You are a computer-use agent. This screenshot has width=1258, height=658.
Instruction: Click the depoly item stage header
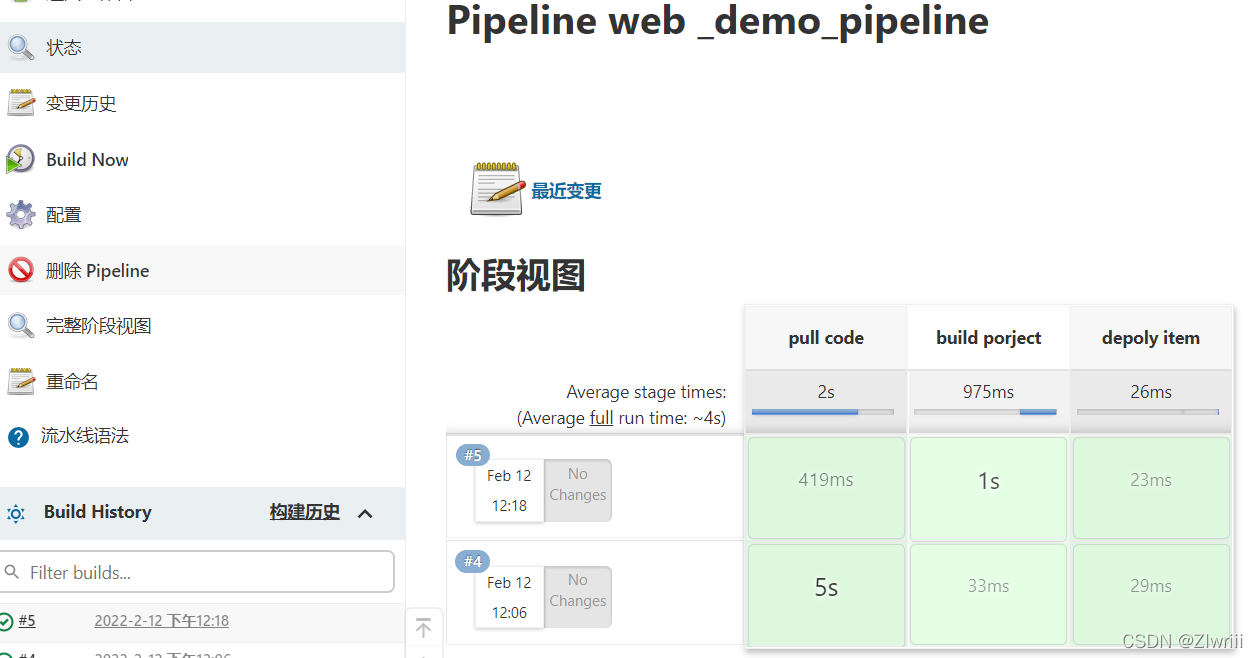click(1151, 338)
